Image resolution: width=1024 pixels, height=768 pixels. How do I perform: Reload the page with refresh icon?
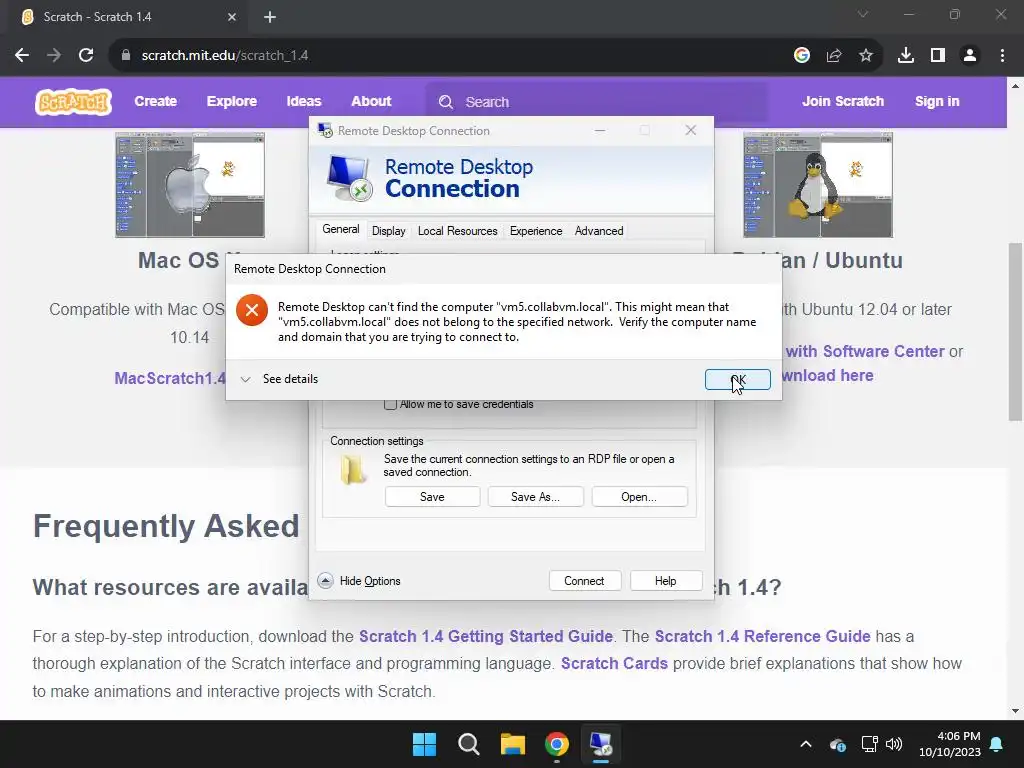86,56
